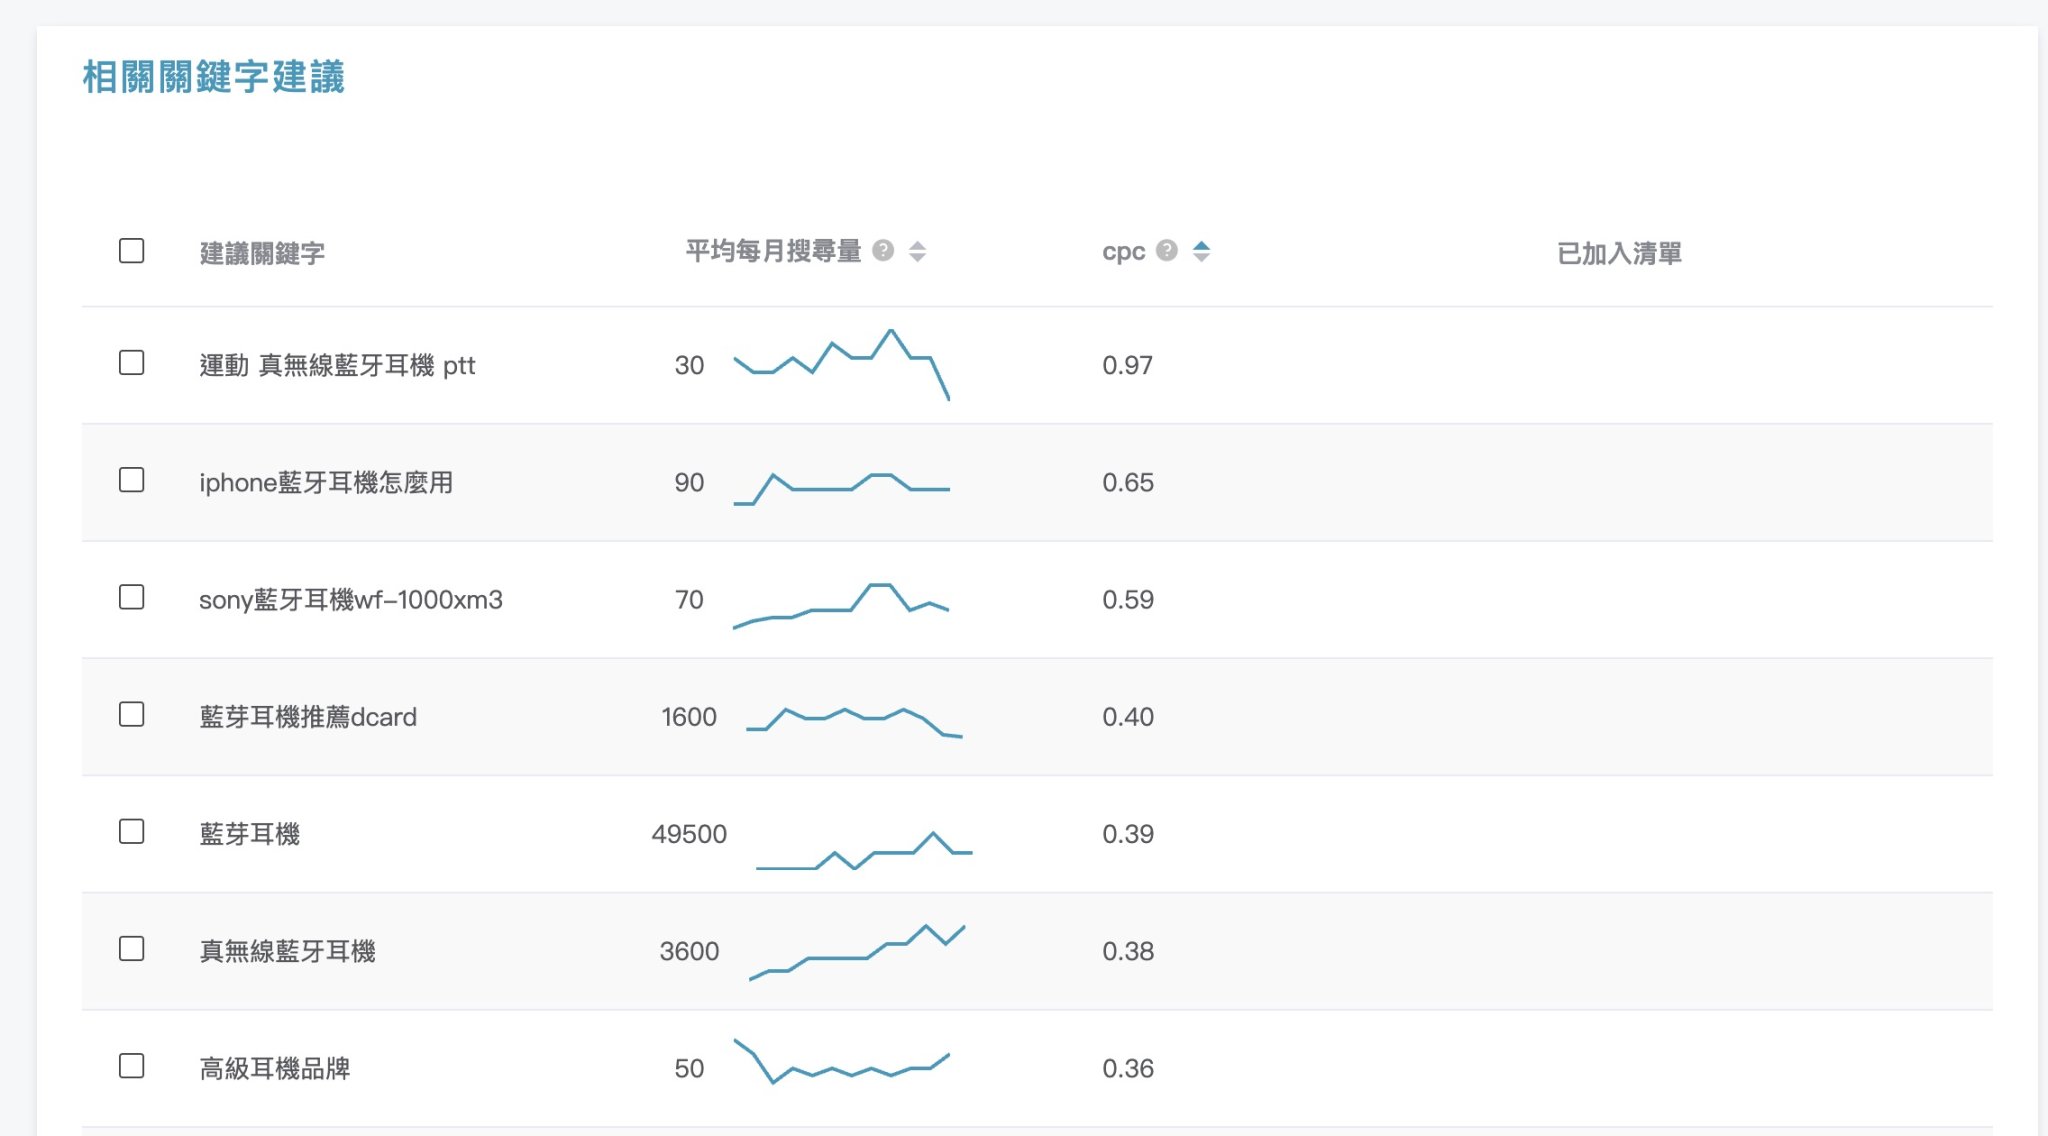Check the iphone藍牙耳機怎麼用 row checkbox
The image size is (2048, 1136).
point(131,480)
